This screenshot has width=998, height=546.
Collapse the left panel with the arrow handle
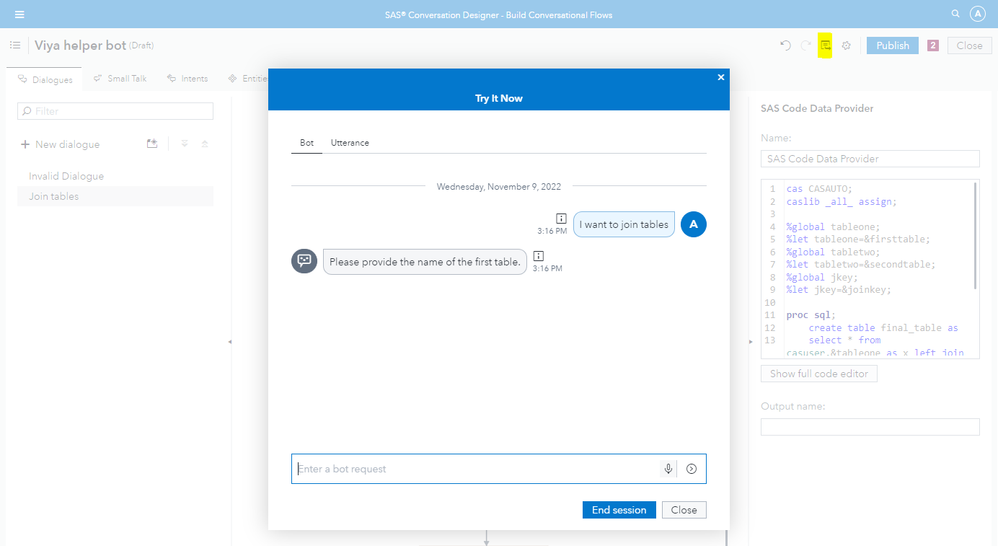tap(230, 342)
